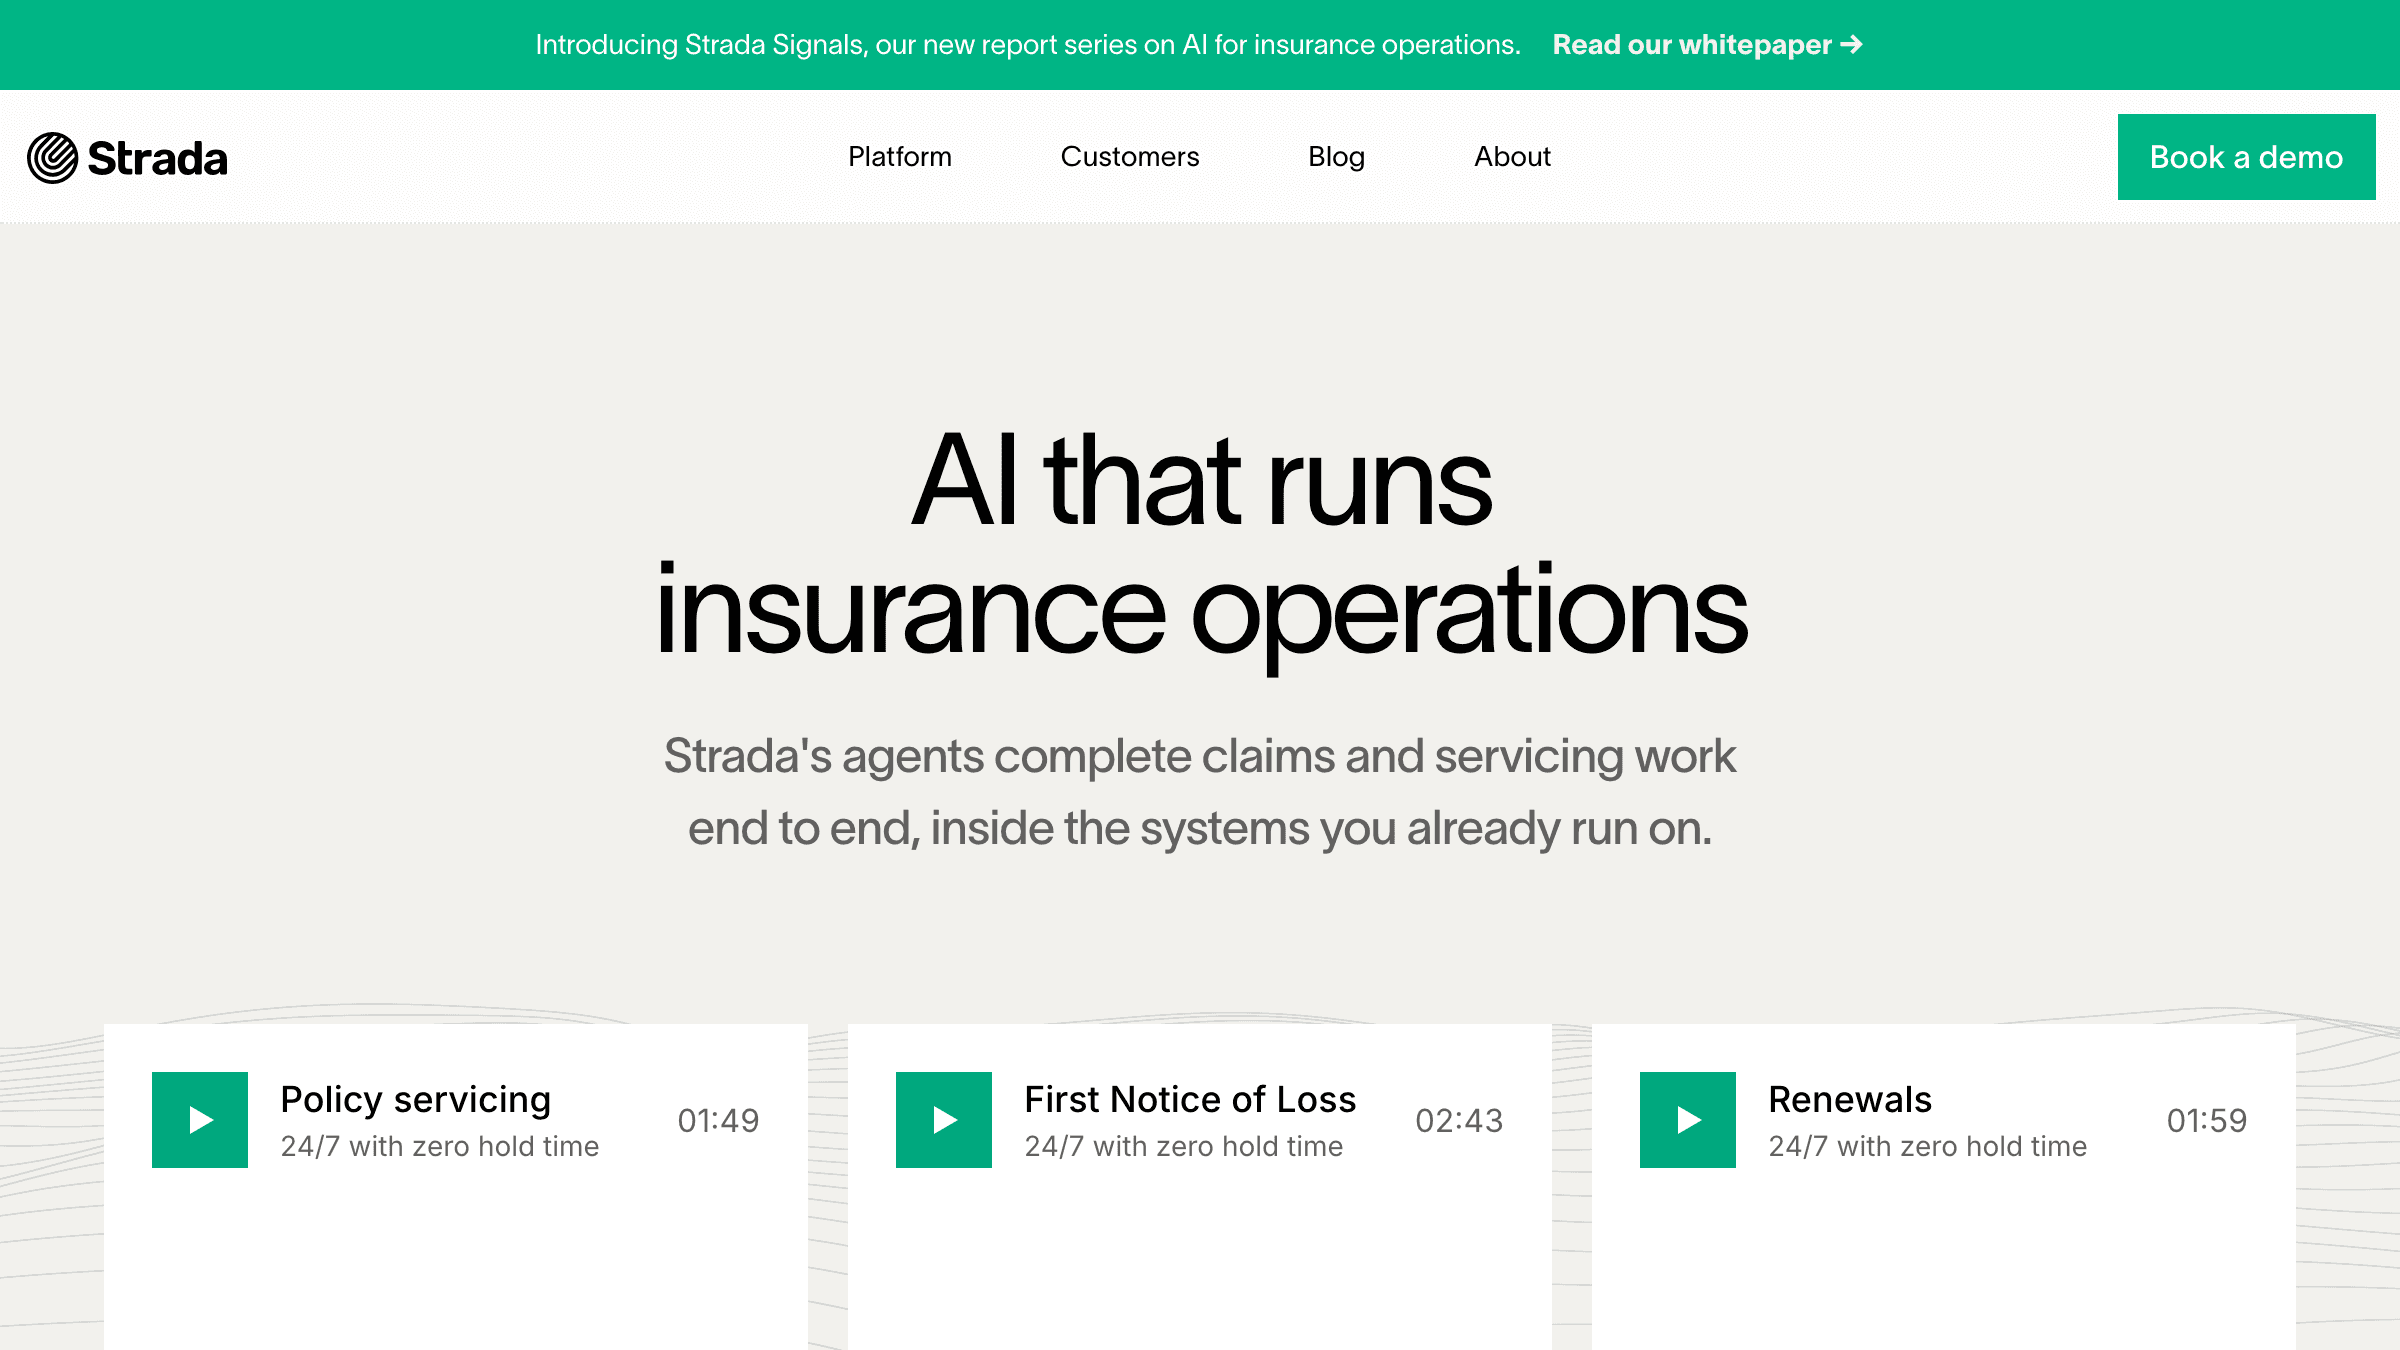
Task: Play the Renewals video
Action: pyautogui.click(x=1688, y=1120)
